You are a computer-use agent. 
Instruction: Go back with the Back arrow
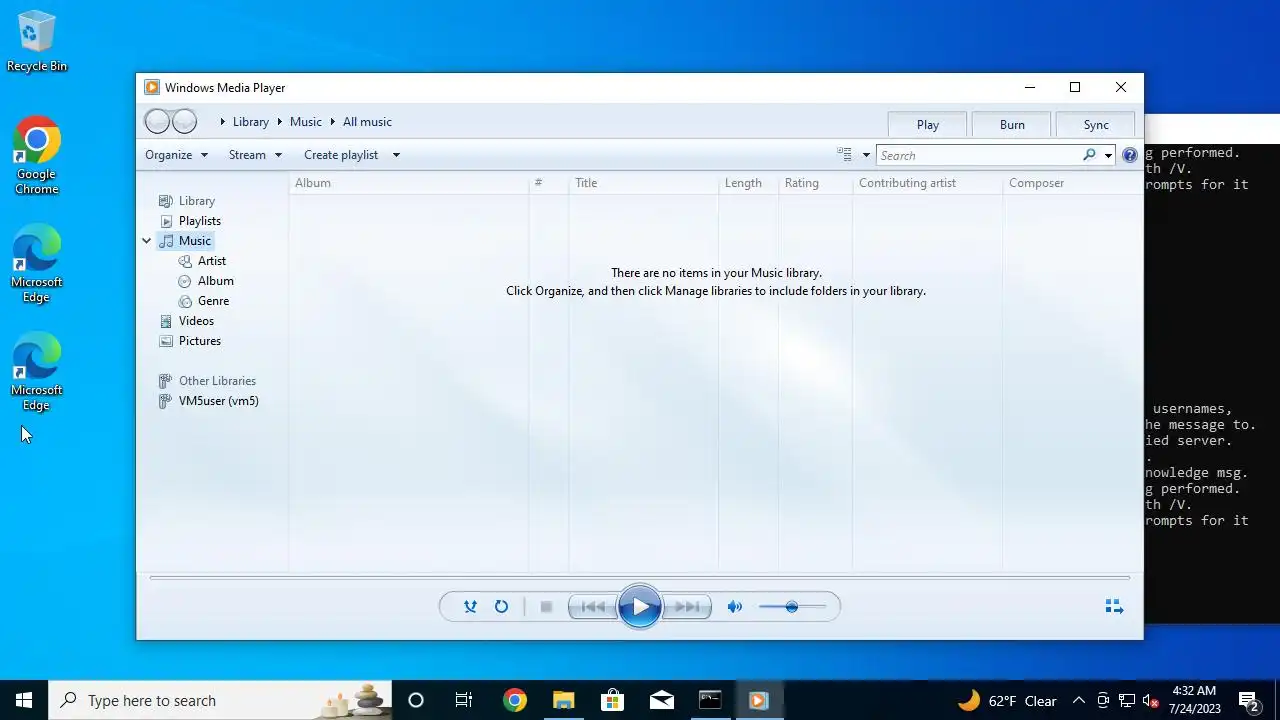(157, 122)
